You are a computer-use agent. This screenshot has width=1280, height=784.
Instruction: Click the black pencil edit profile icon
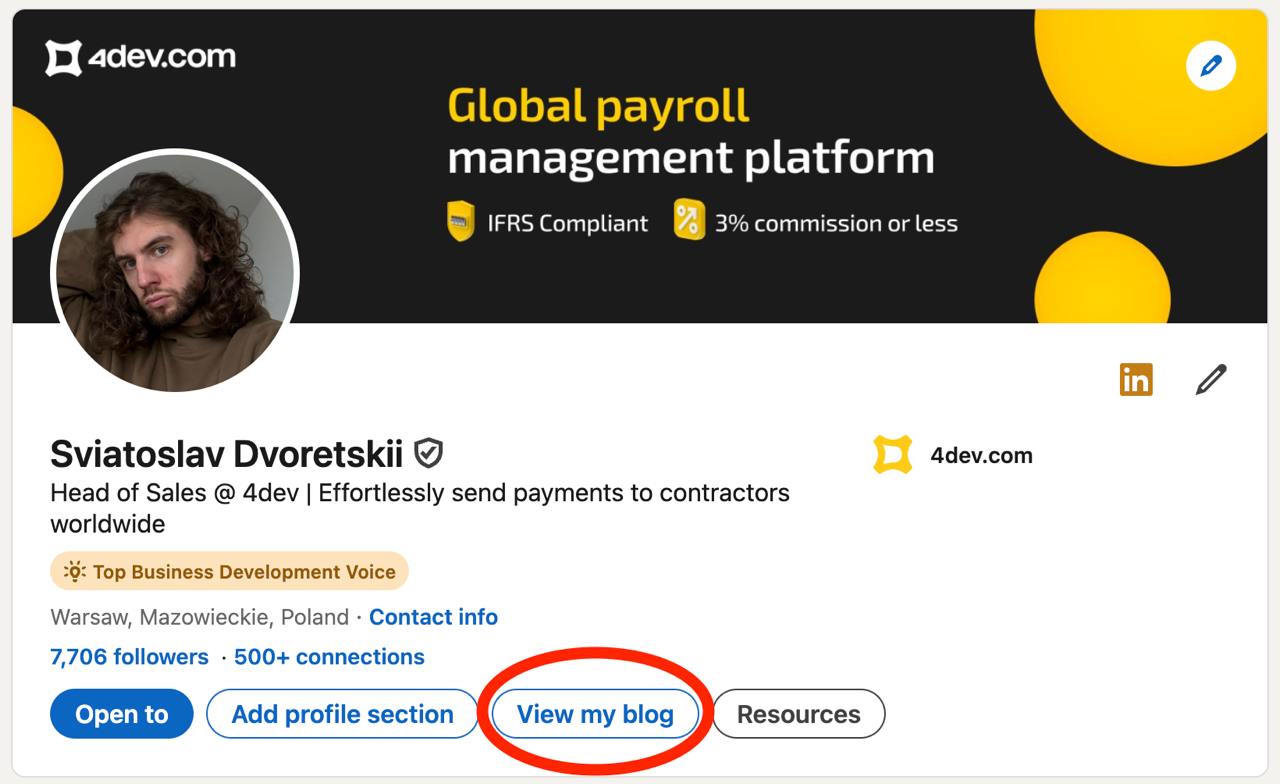click(1210, 380)
